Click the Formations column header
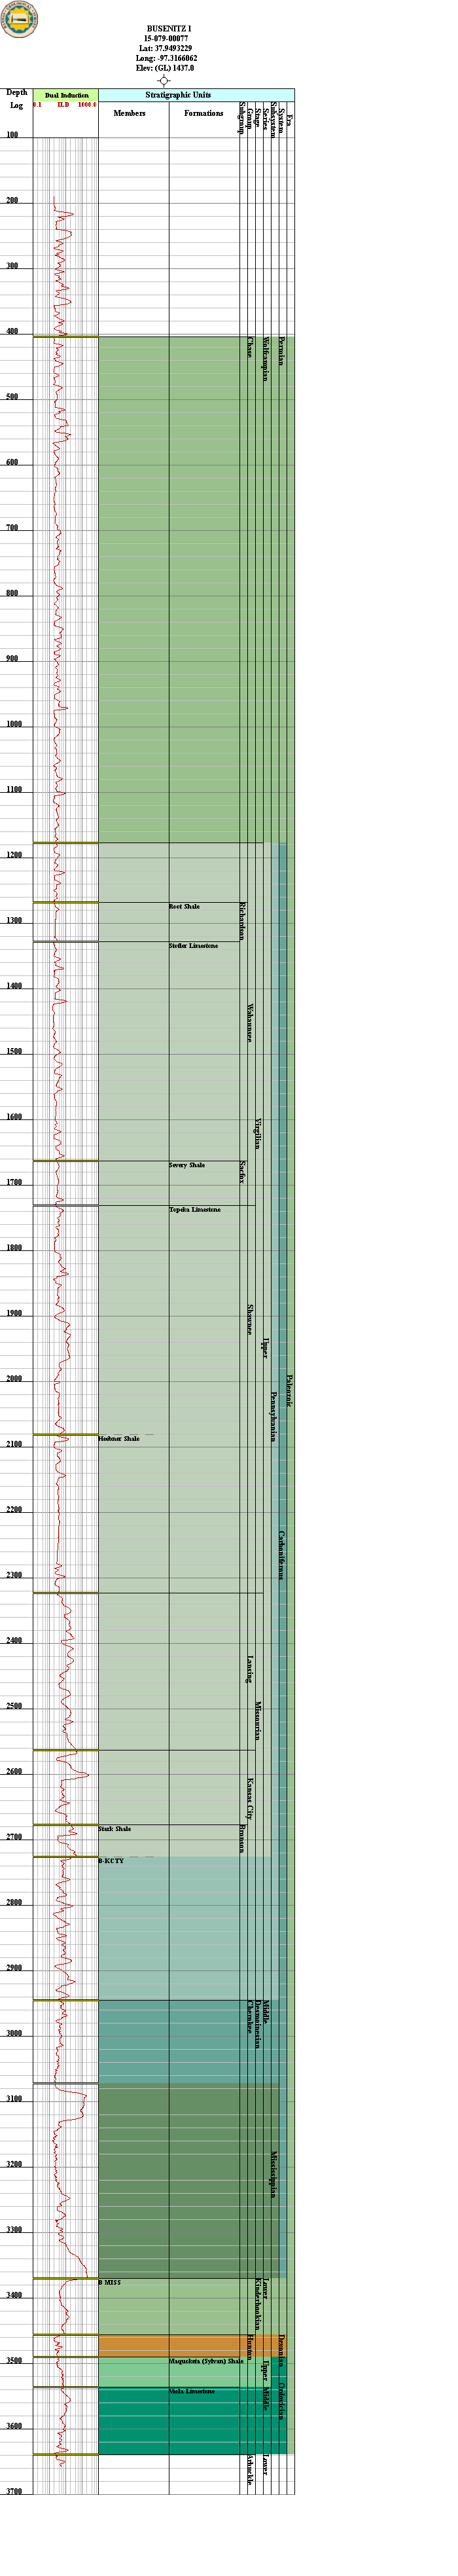Image resolution: width=458 pixels, height=2576 pixels. click(203, 113)
